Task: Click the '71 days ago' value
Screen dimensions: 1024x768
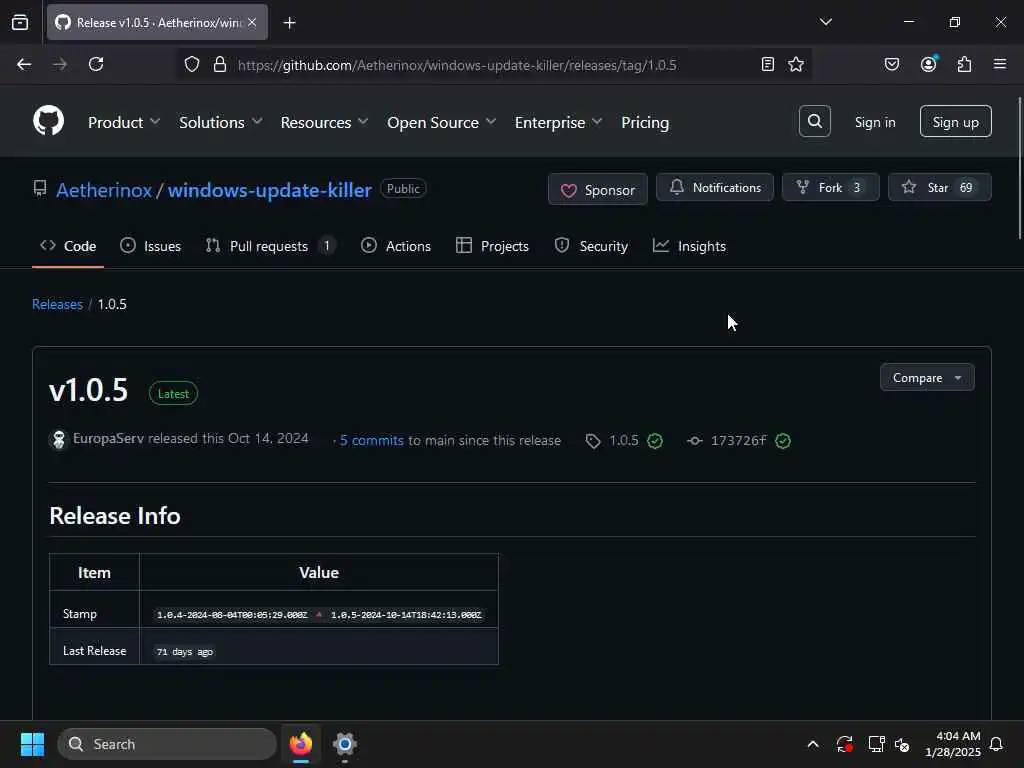Action: tap(185, 652)
